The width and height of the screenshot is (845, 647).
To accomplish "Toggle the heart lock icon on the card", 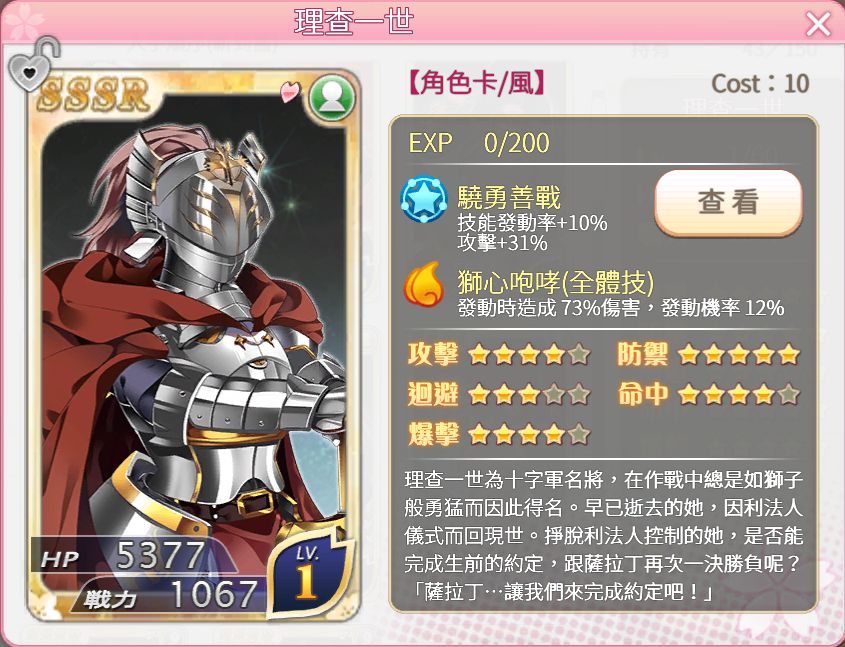I will 33,64.
